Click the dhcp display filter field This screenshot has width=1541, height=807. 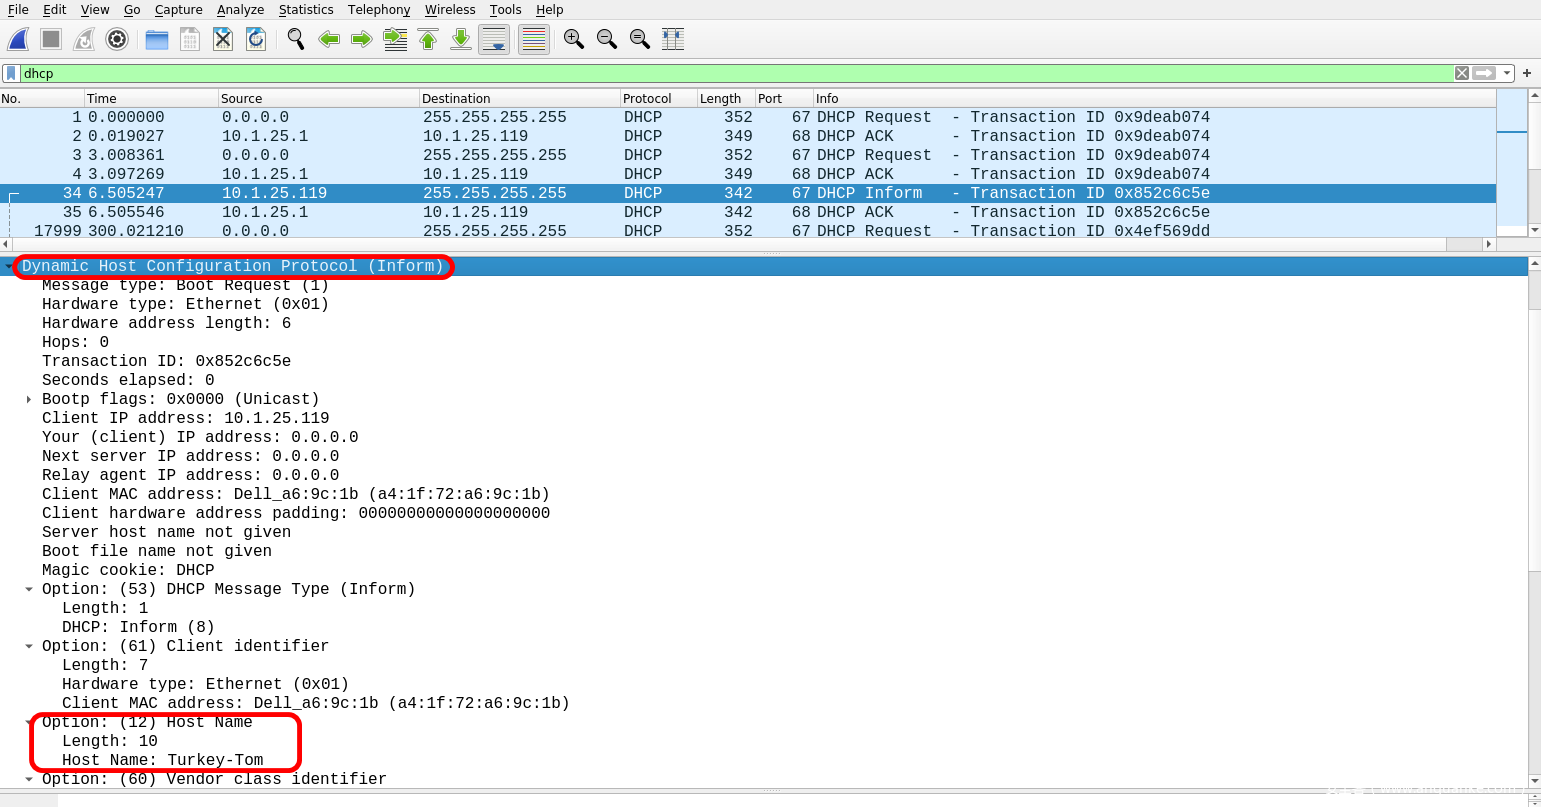tap(700, 73)
